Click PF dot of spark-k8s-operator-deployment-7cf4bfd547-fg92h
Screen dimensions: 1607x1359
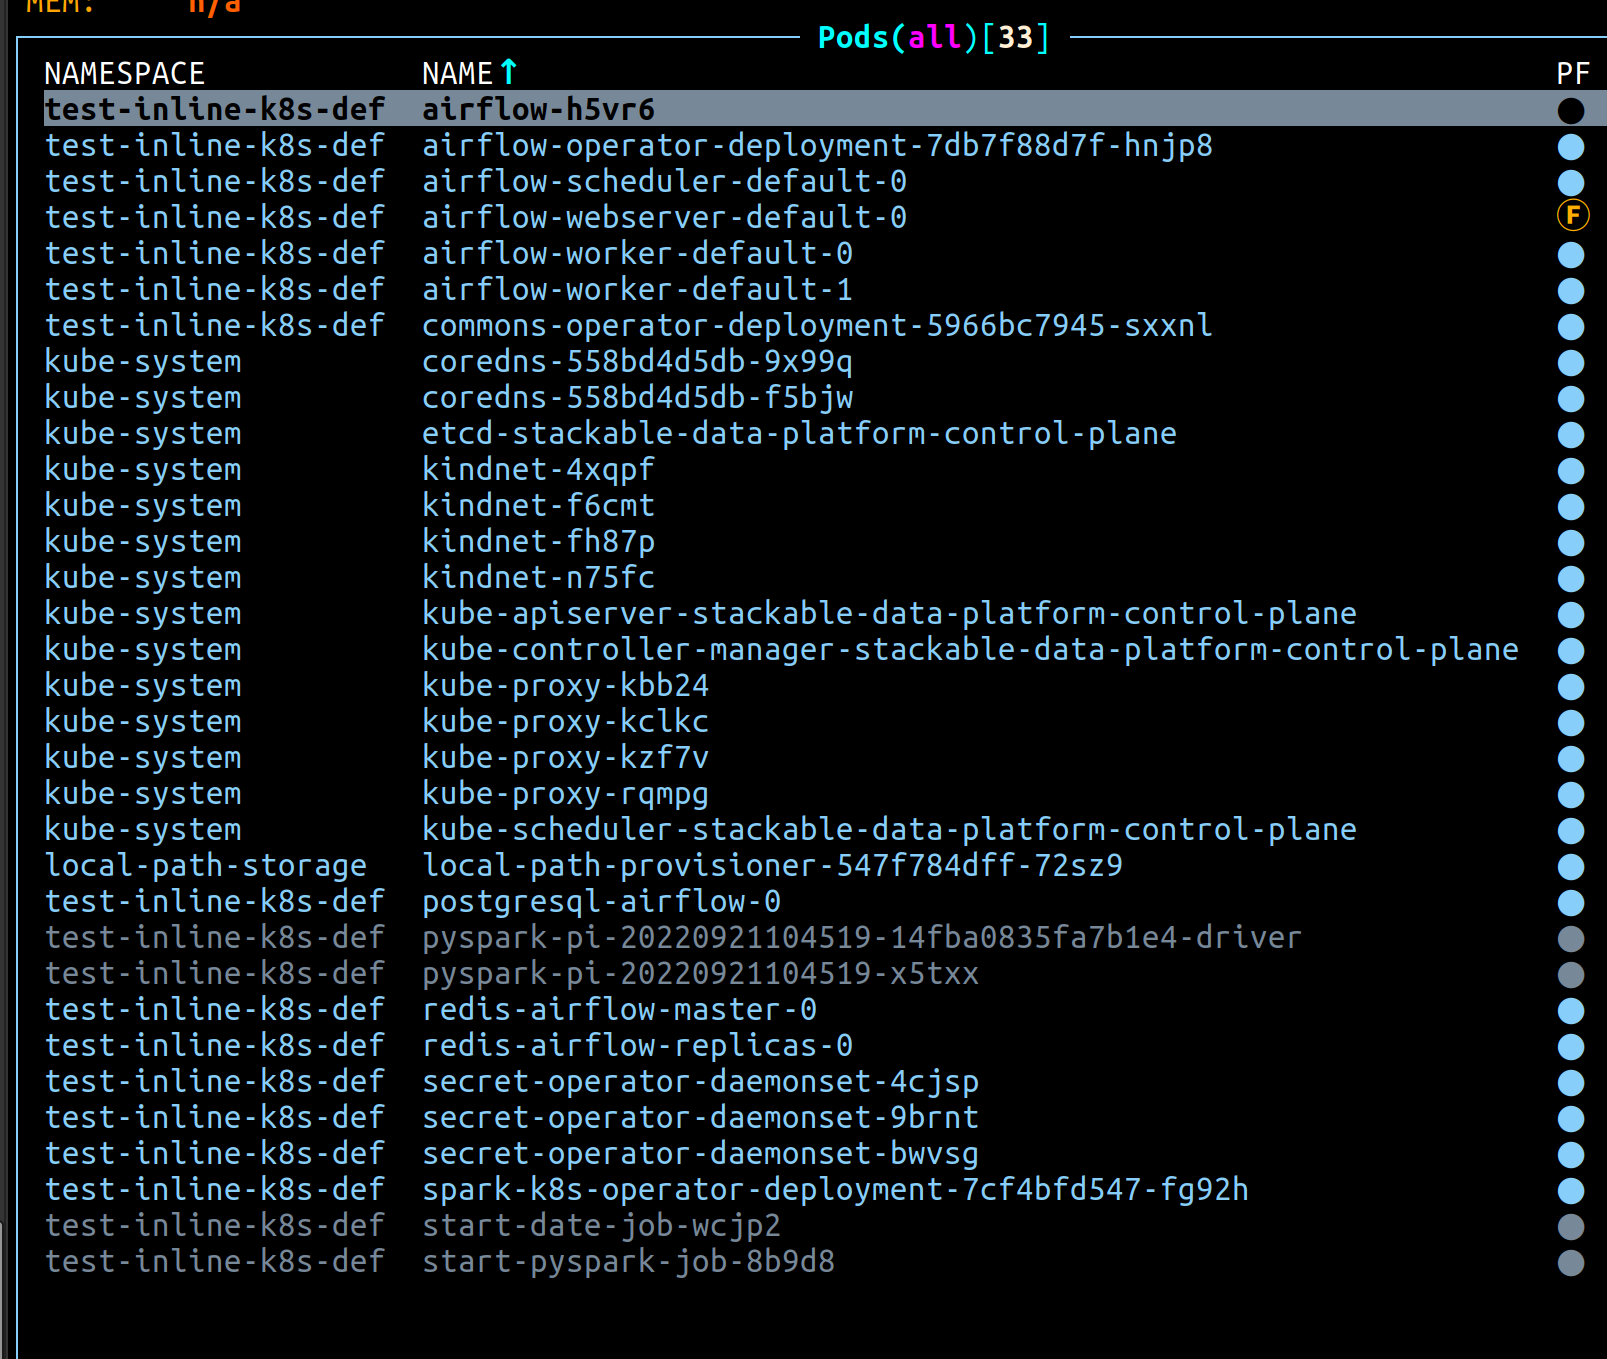pyautogui.click(x=1571, y=1191)
